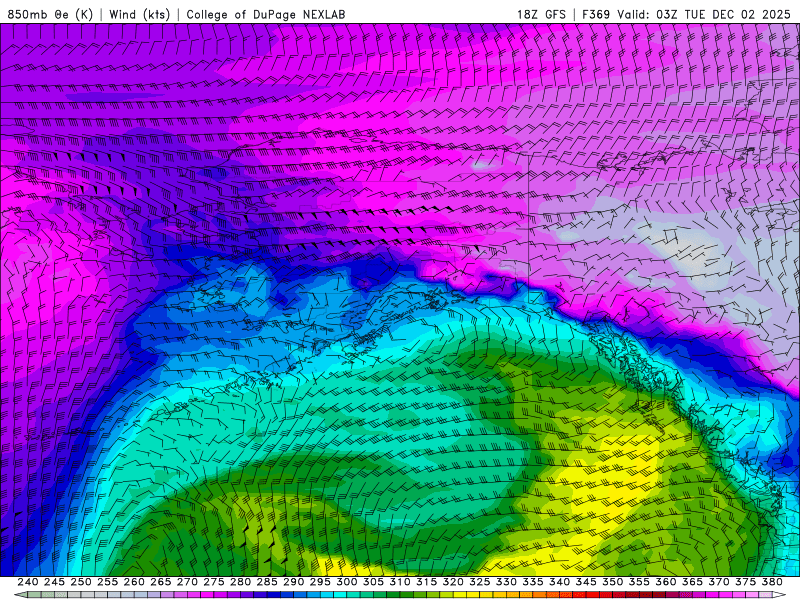Click the 335 color bar label
800x600 pixels.
tap(533, 582)
